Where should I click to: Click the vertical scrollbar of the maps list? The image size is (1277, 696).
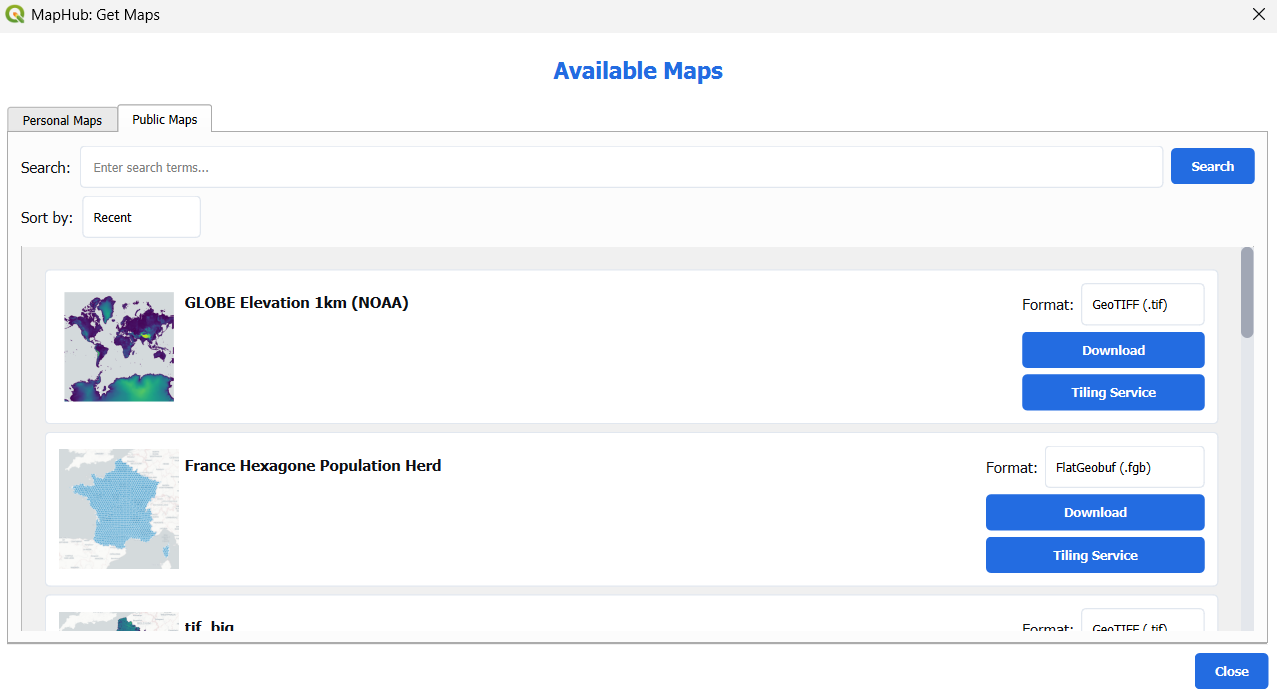[x=1246, y=292]
